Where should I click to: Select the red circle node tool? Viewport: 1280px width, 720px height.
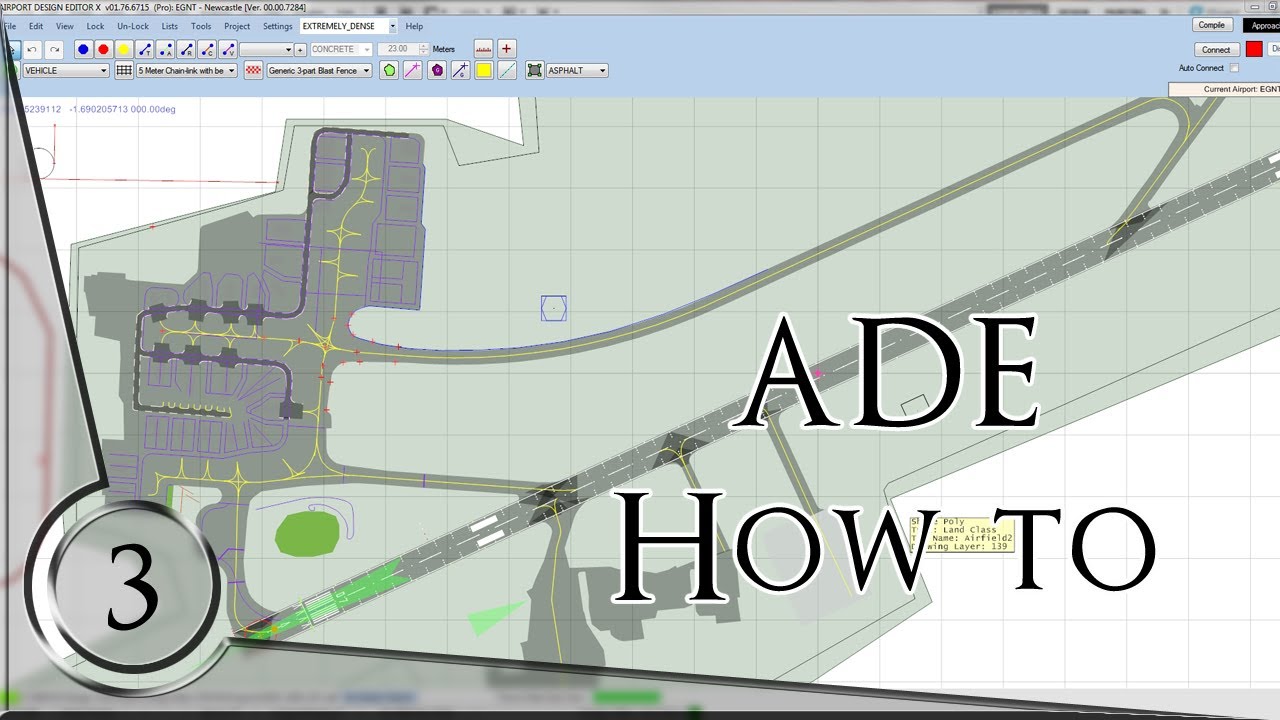pos(103,49)
